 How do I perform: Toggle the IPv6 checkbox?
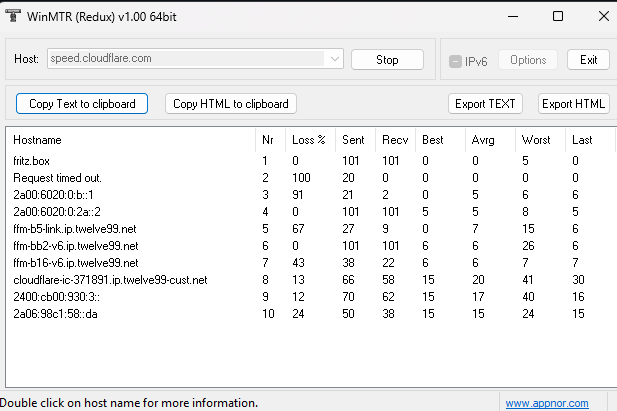pyautogui.click(x=455, y=61)
